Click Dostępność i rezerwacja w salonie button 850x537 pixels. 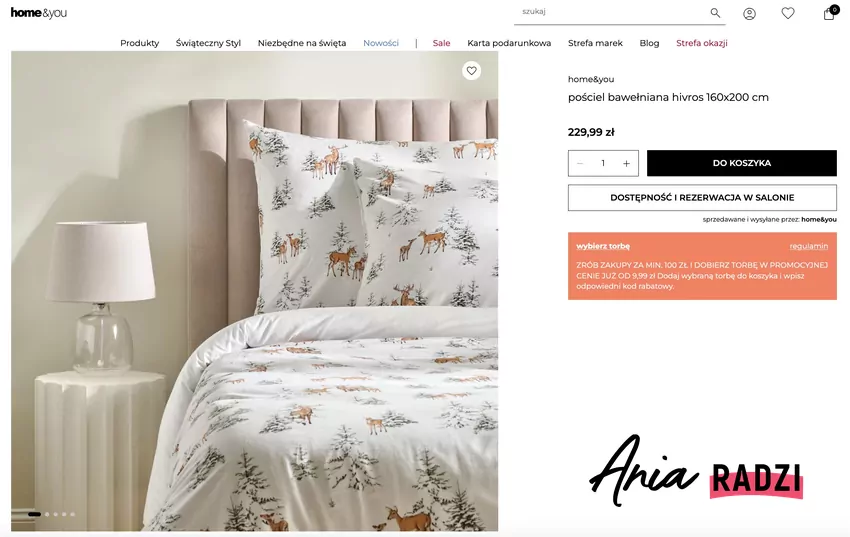tap(702, 198)
